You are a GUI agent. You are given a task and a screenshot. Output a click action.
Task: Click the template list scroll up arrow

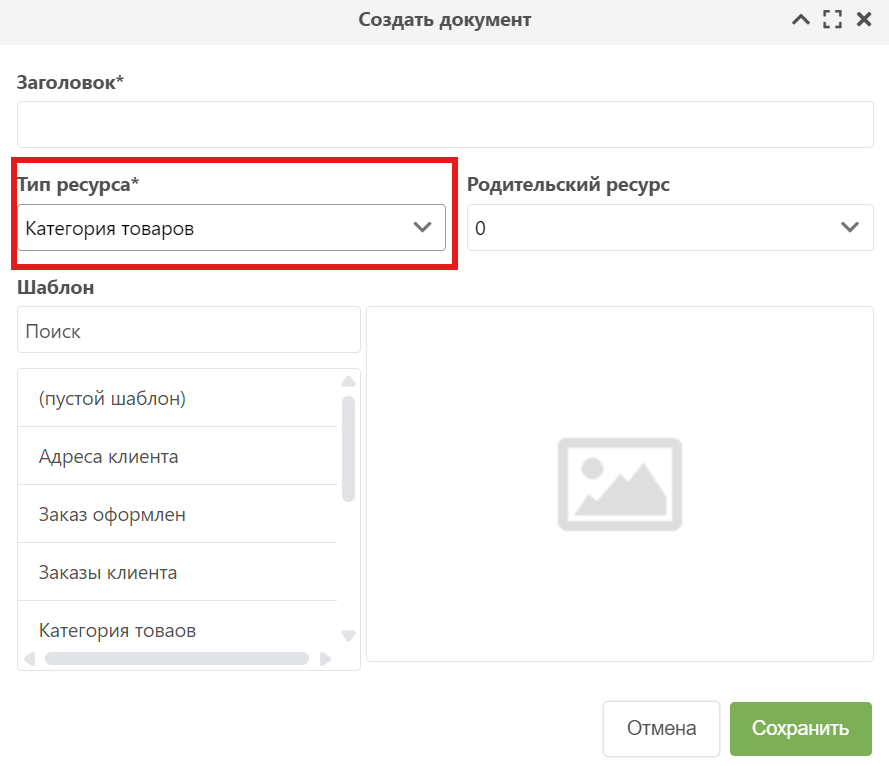click(x=348, y=381)
